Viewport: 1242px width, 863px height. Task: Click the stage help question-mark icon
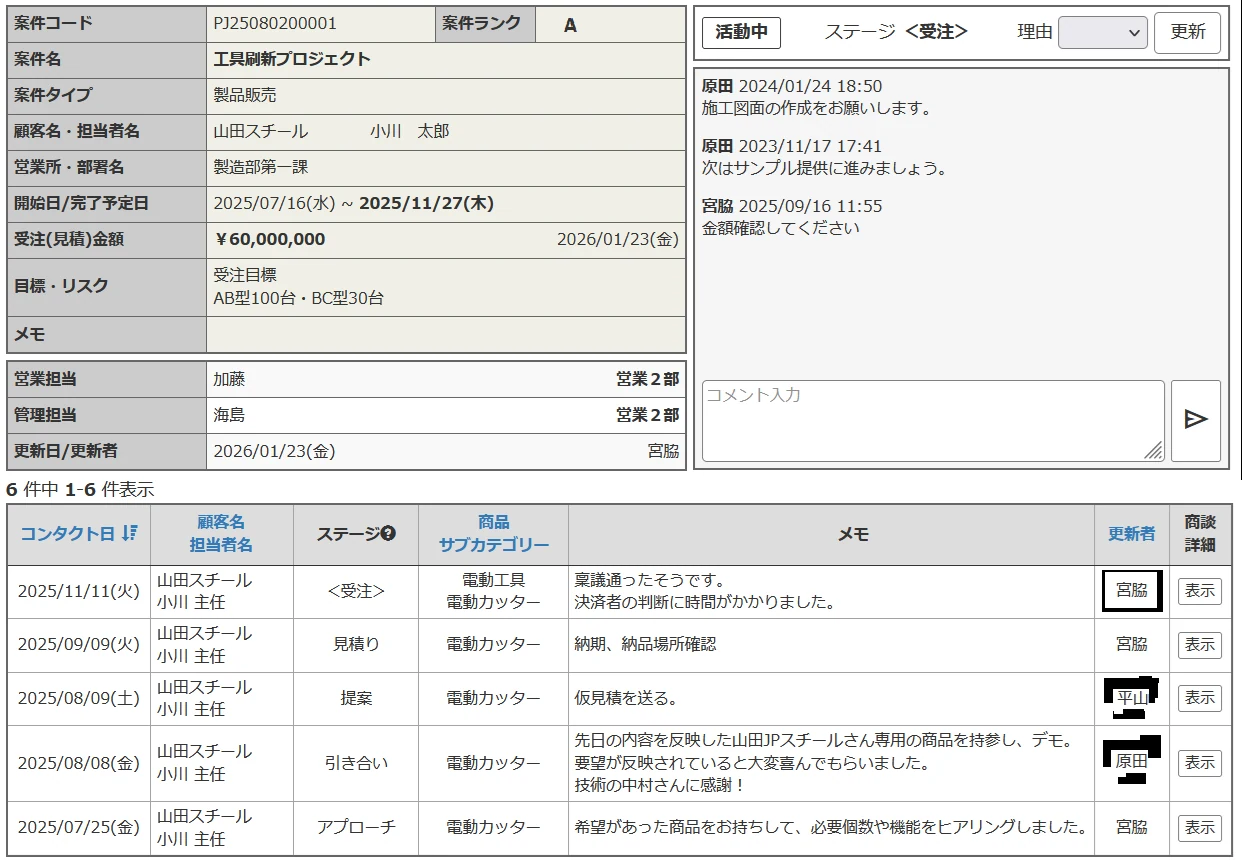388,534
